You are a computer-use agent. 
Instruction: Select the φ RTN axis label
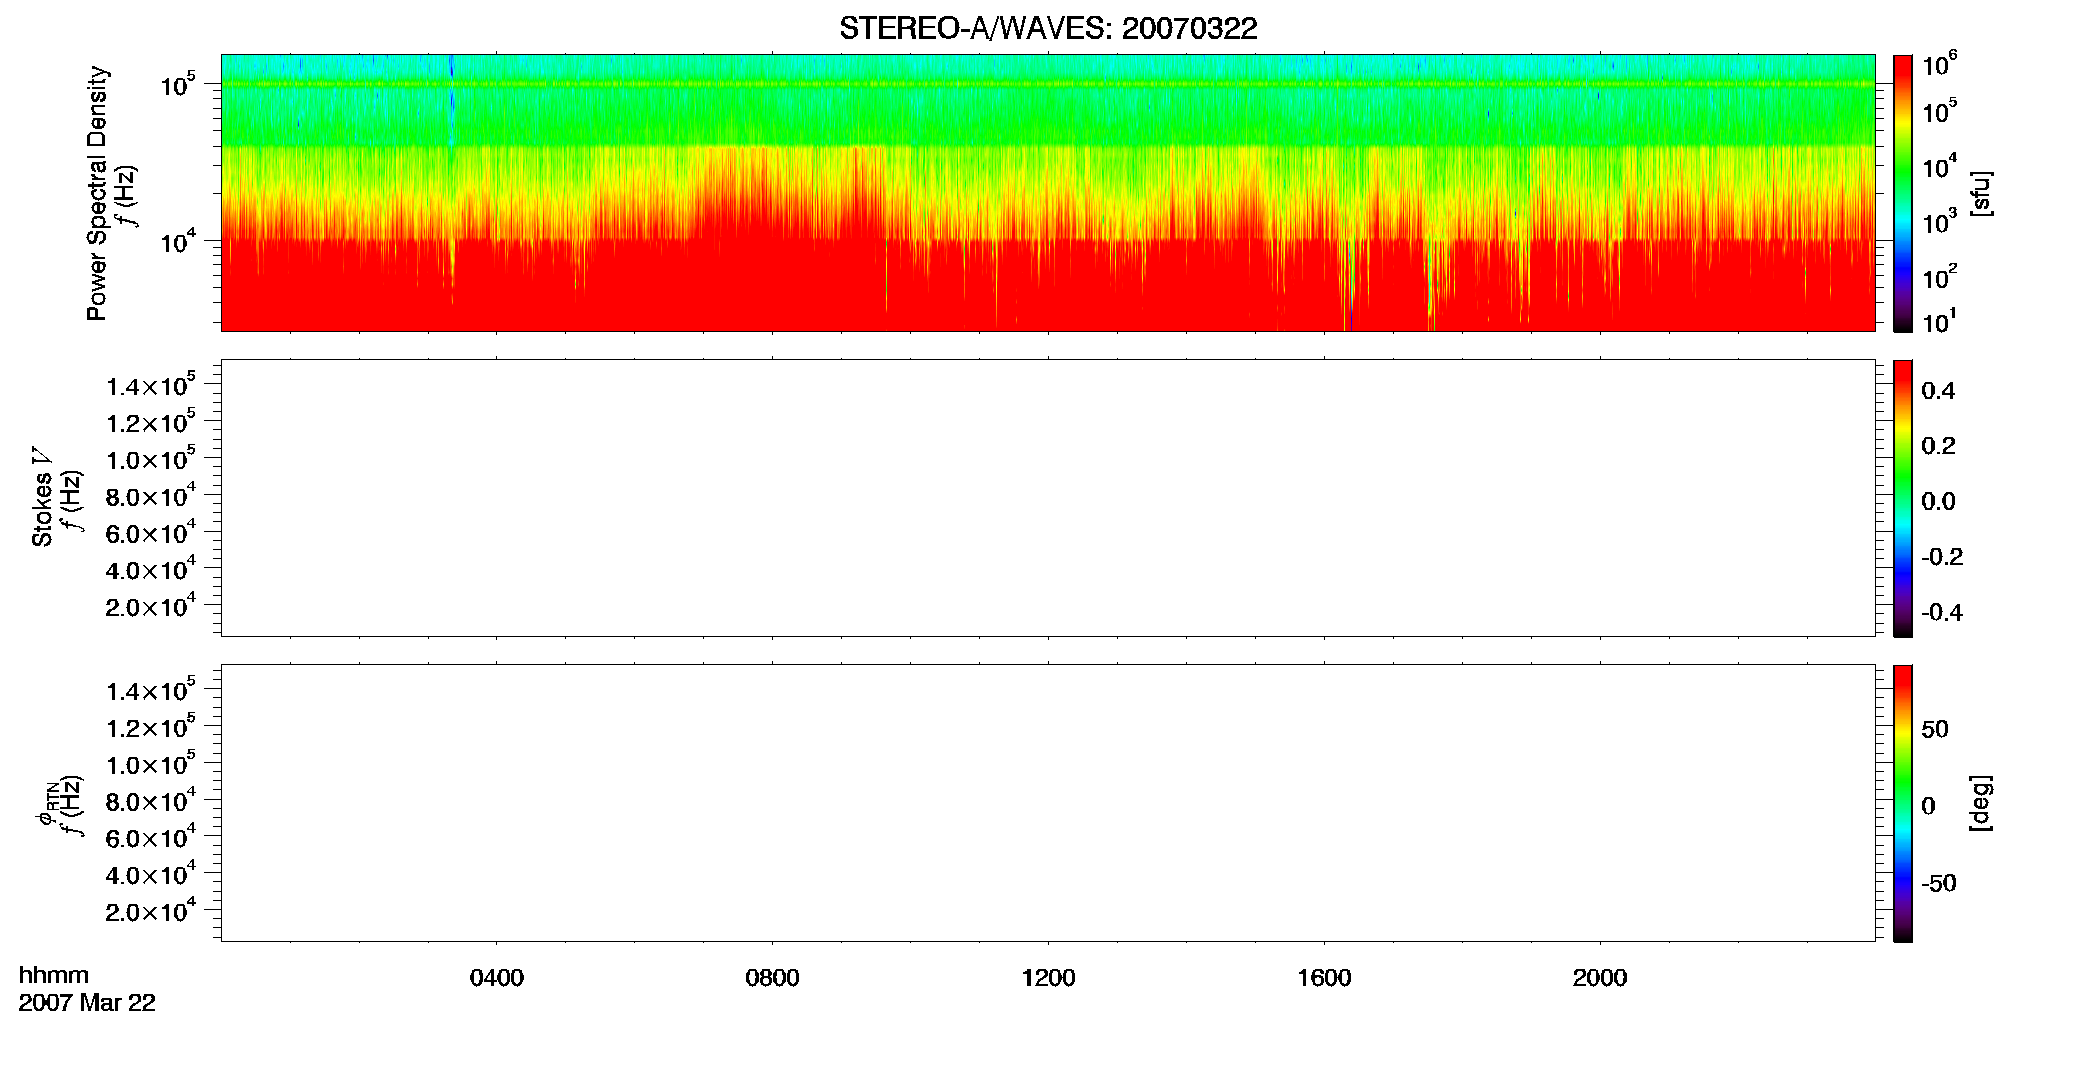coord(47,804)
